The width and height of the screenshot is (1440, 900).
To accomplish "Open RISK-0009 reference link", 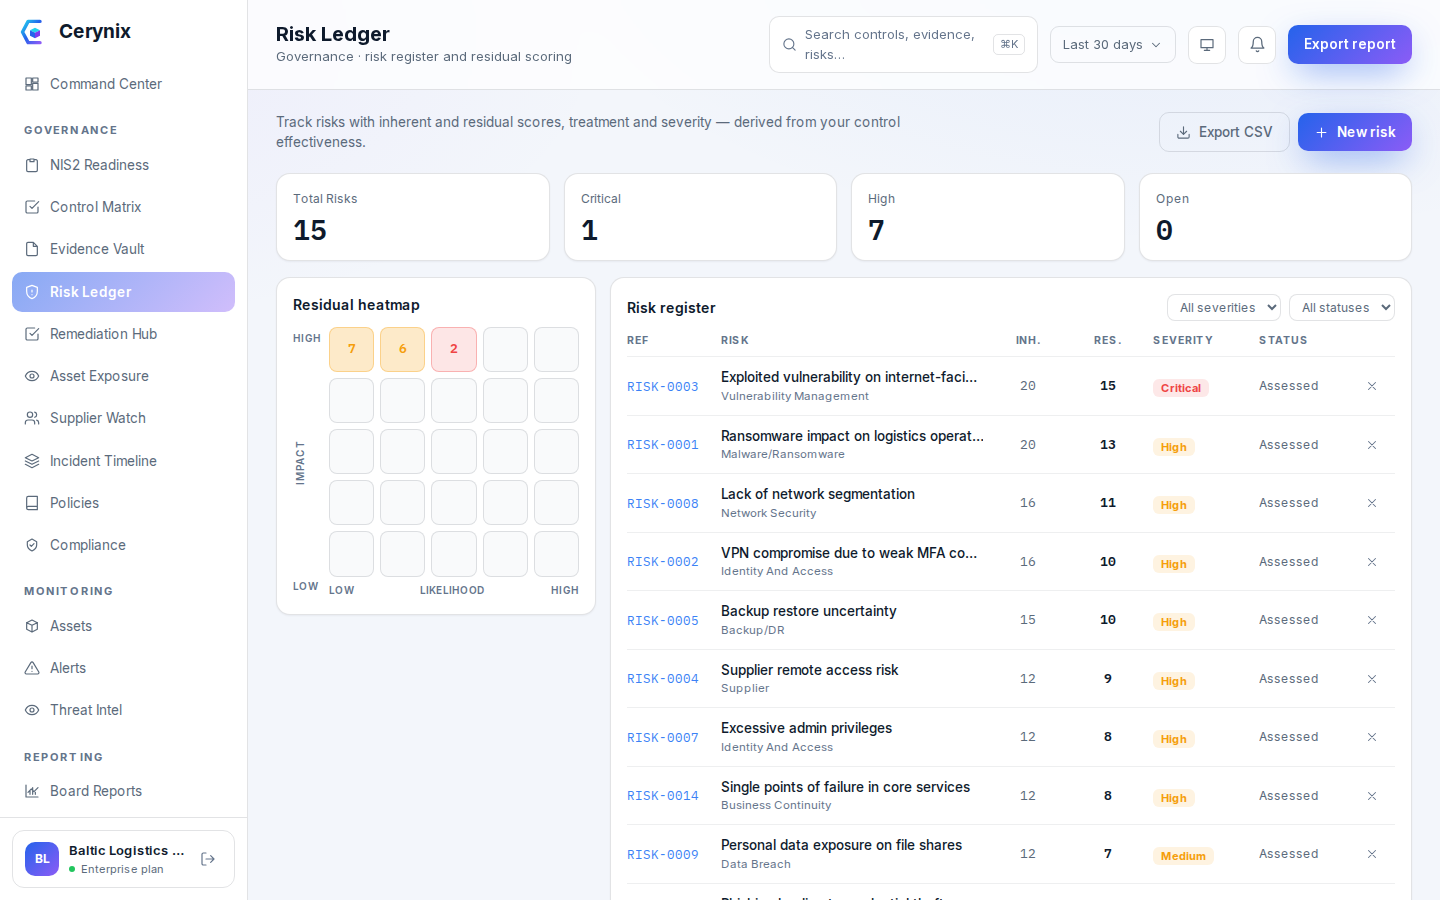I will (663, 855).
